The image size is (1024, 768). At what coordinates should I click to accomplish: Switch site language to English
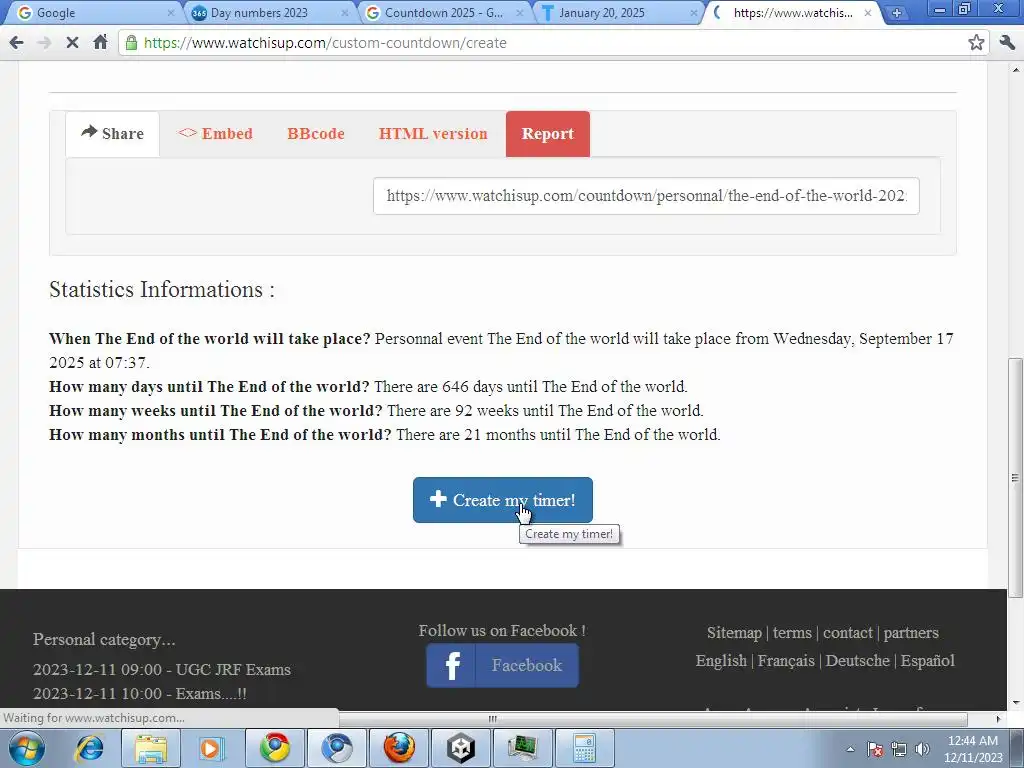tap(721, 661)
